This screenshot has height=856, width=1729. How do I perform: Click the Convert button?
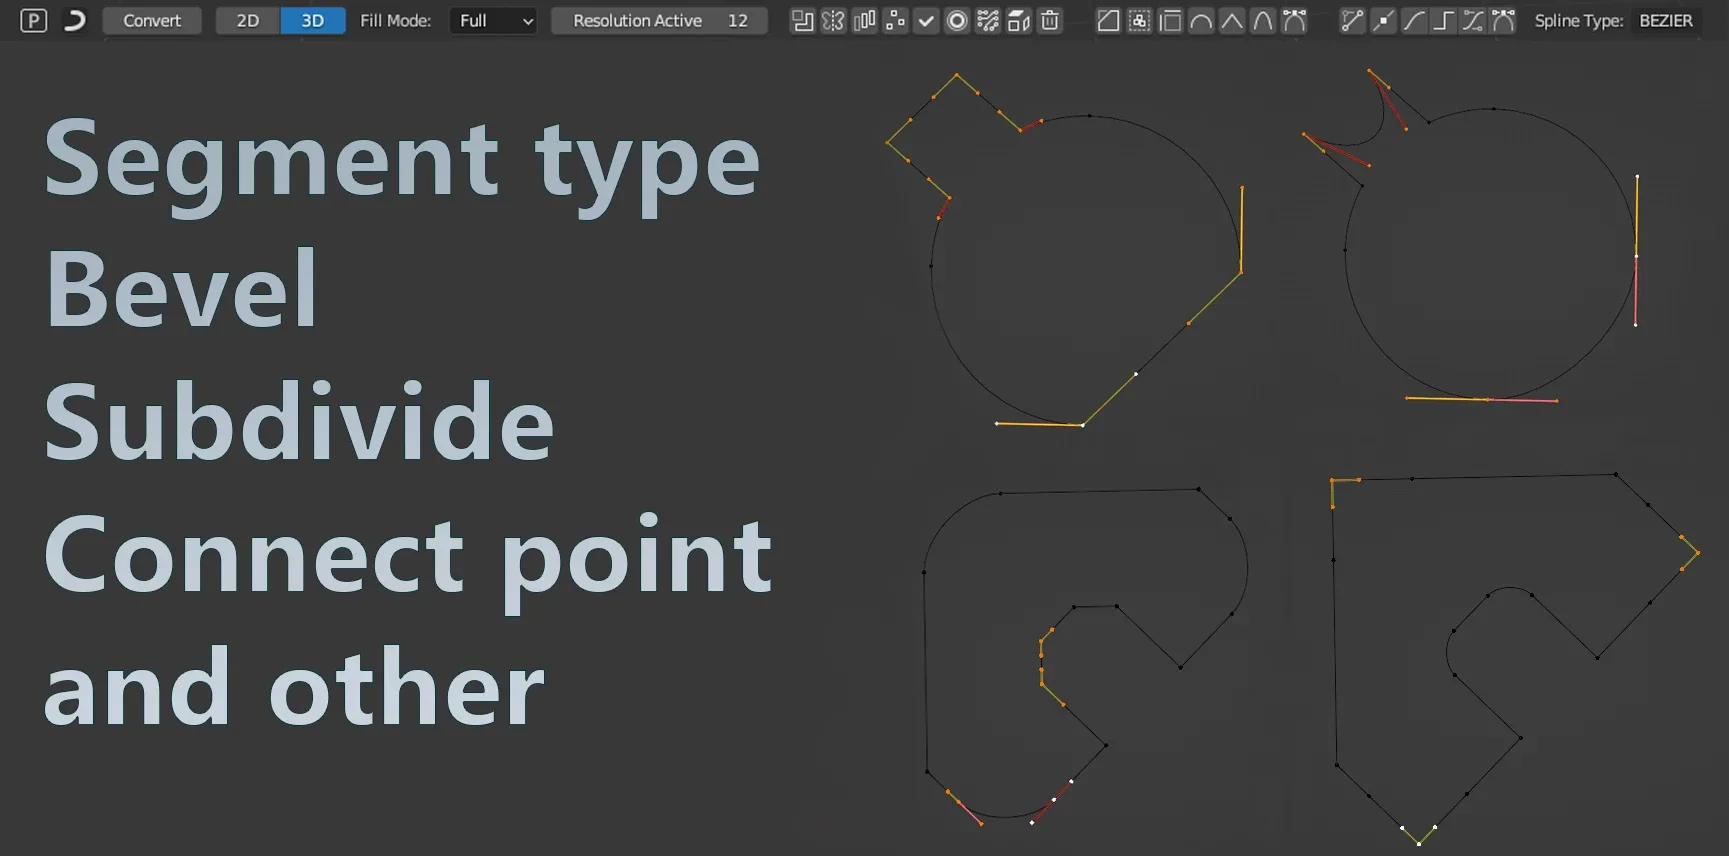[x=152, y=20]
